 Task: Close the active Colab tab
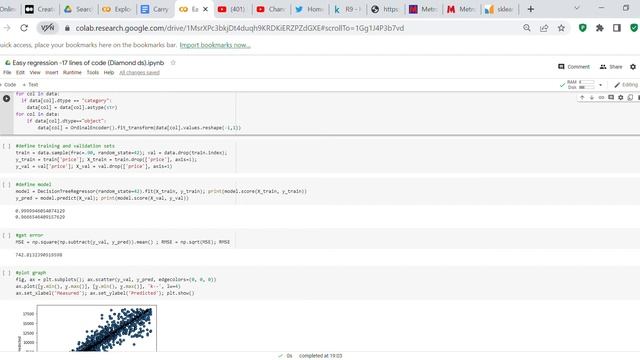205,9
